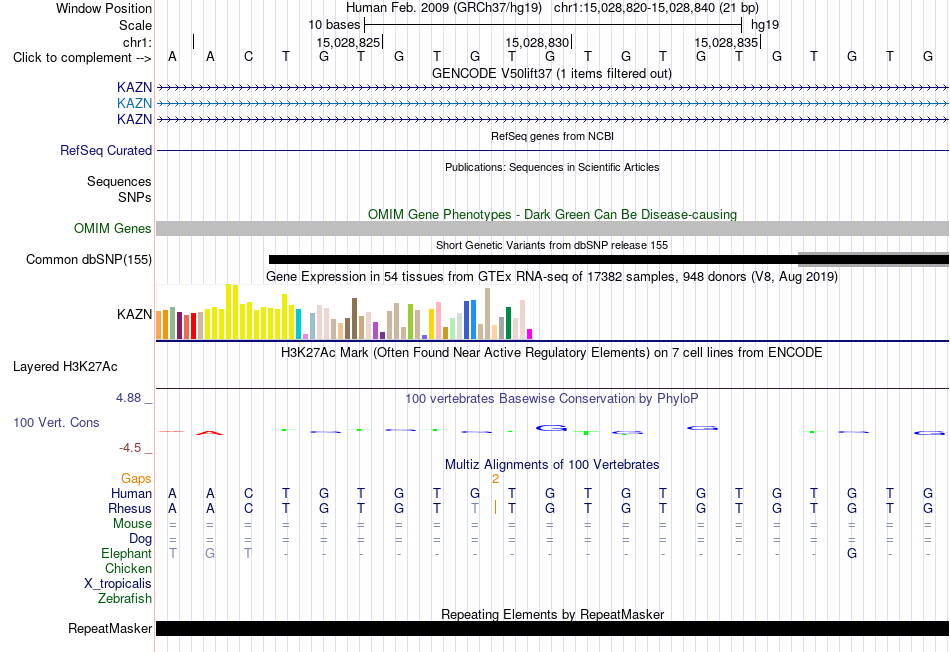This screenshot has height=652, width=950.
Task: Click position marker 15,028,835
Action: 726,42
